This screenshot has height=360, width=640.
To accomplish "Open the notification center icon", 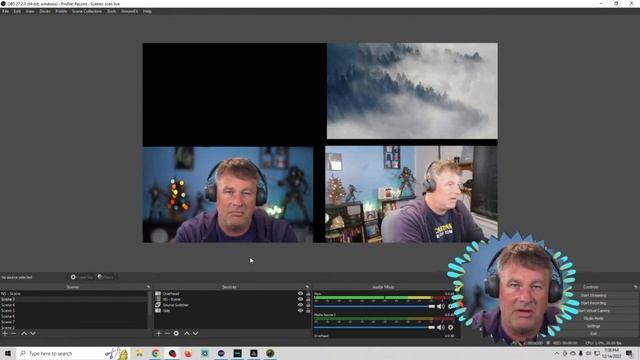I will 629,353.
